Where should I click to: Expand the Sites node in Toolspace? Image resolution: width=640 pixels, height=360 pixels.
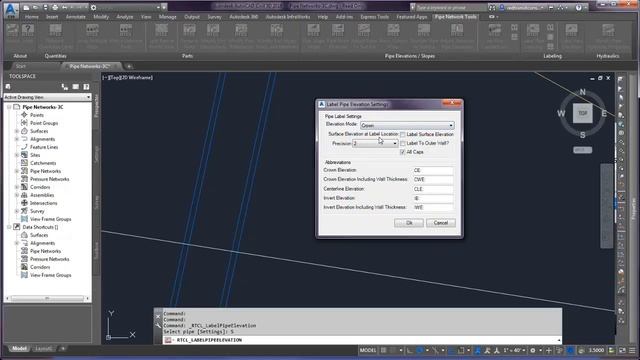click(17, 155)
